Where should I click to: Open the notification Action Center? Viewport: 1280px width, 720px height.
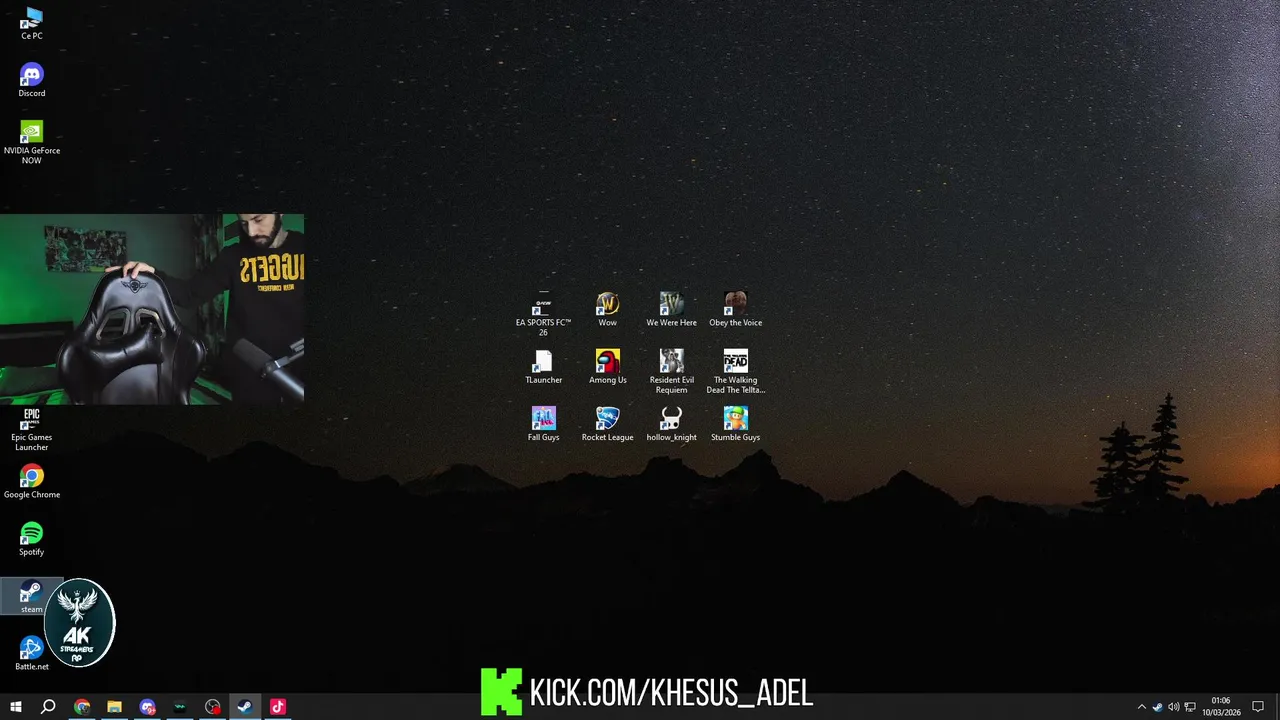[x=1258, y=707]
